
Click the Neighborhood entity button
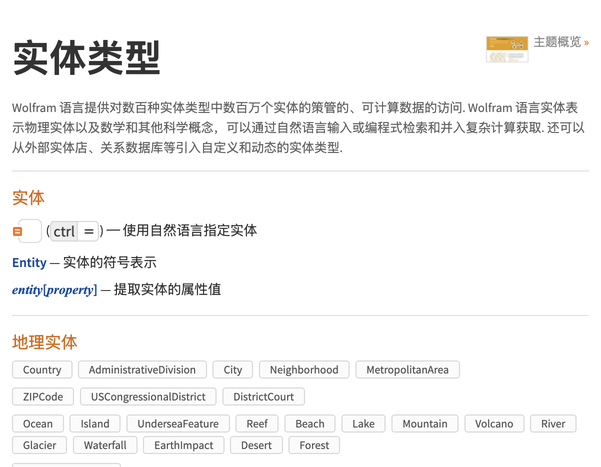(304, 370)
